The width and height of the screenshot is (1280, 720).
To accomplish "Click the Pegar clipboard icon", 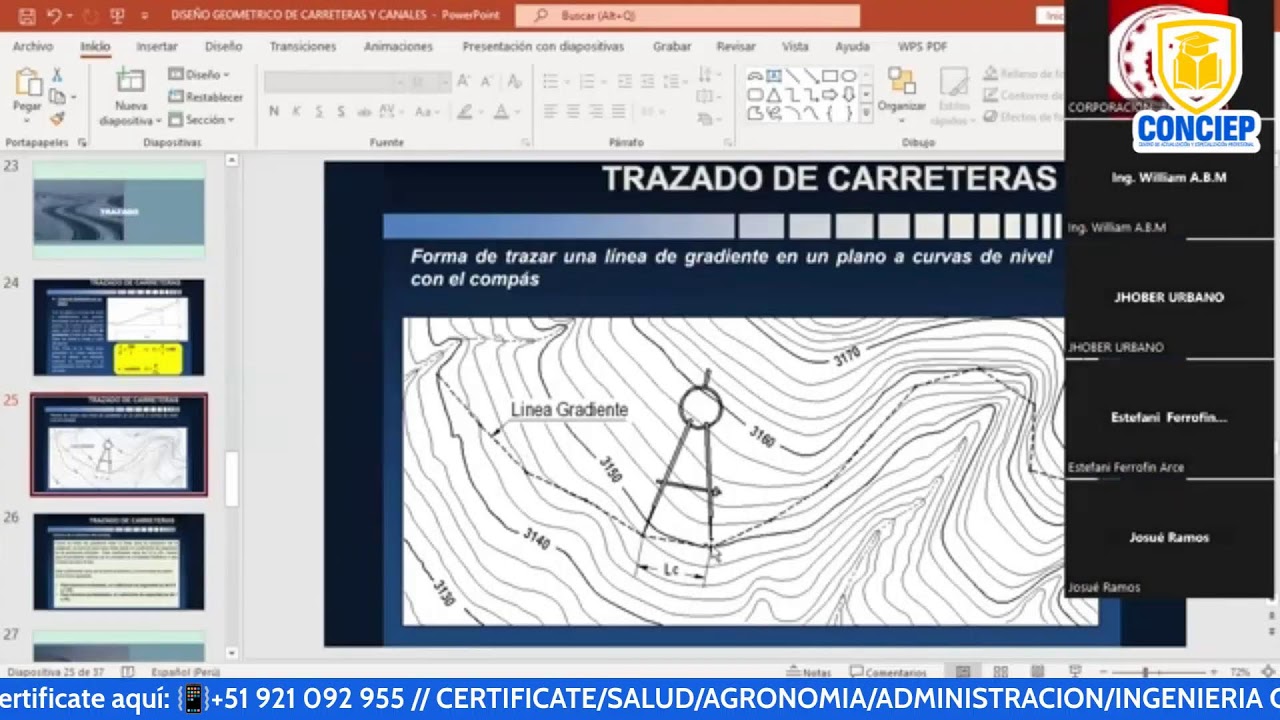I will pos(27,82).
